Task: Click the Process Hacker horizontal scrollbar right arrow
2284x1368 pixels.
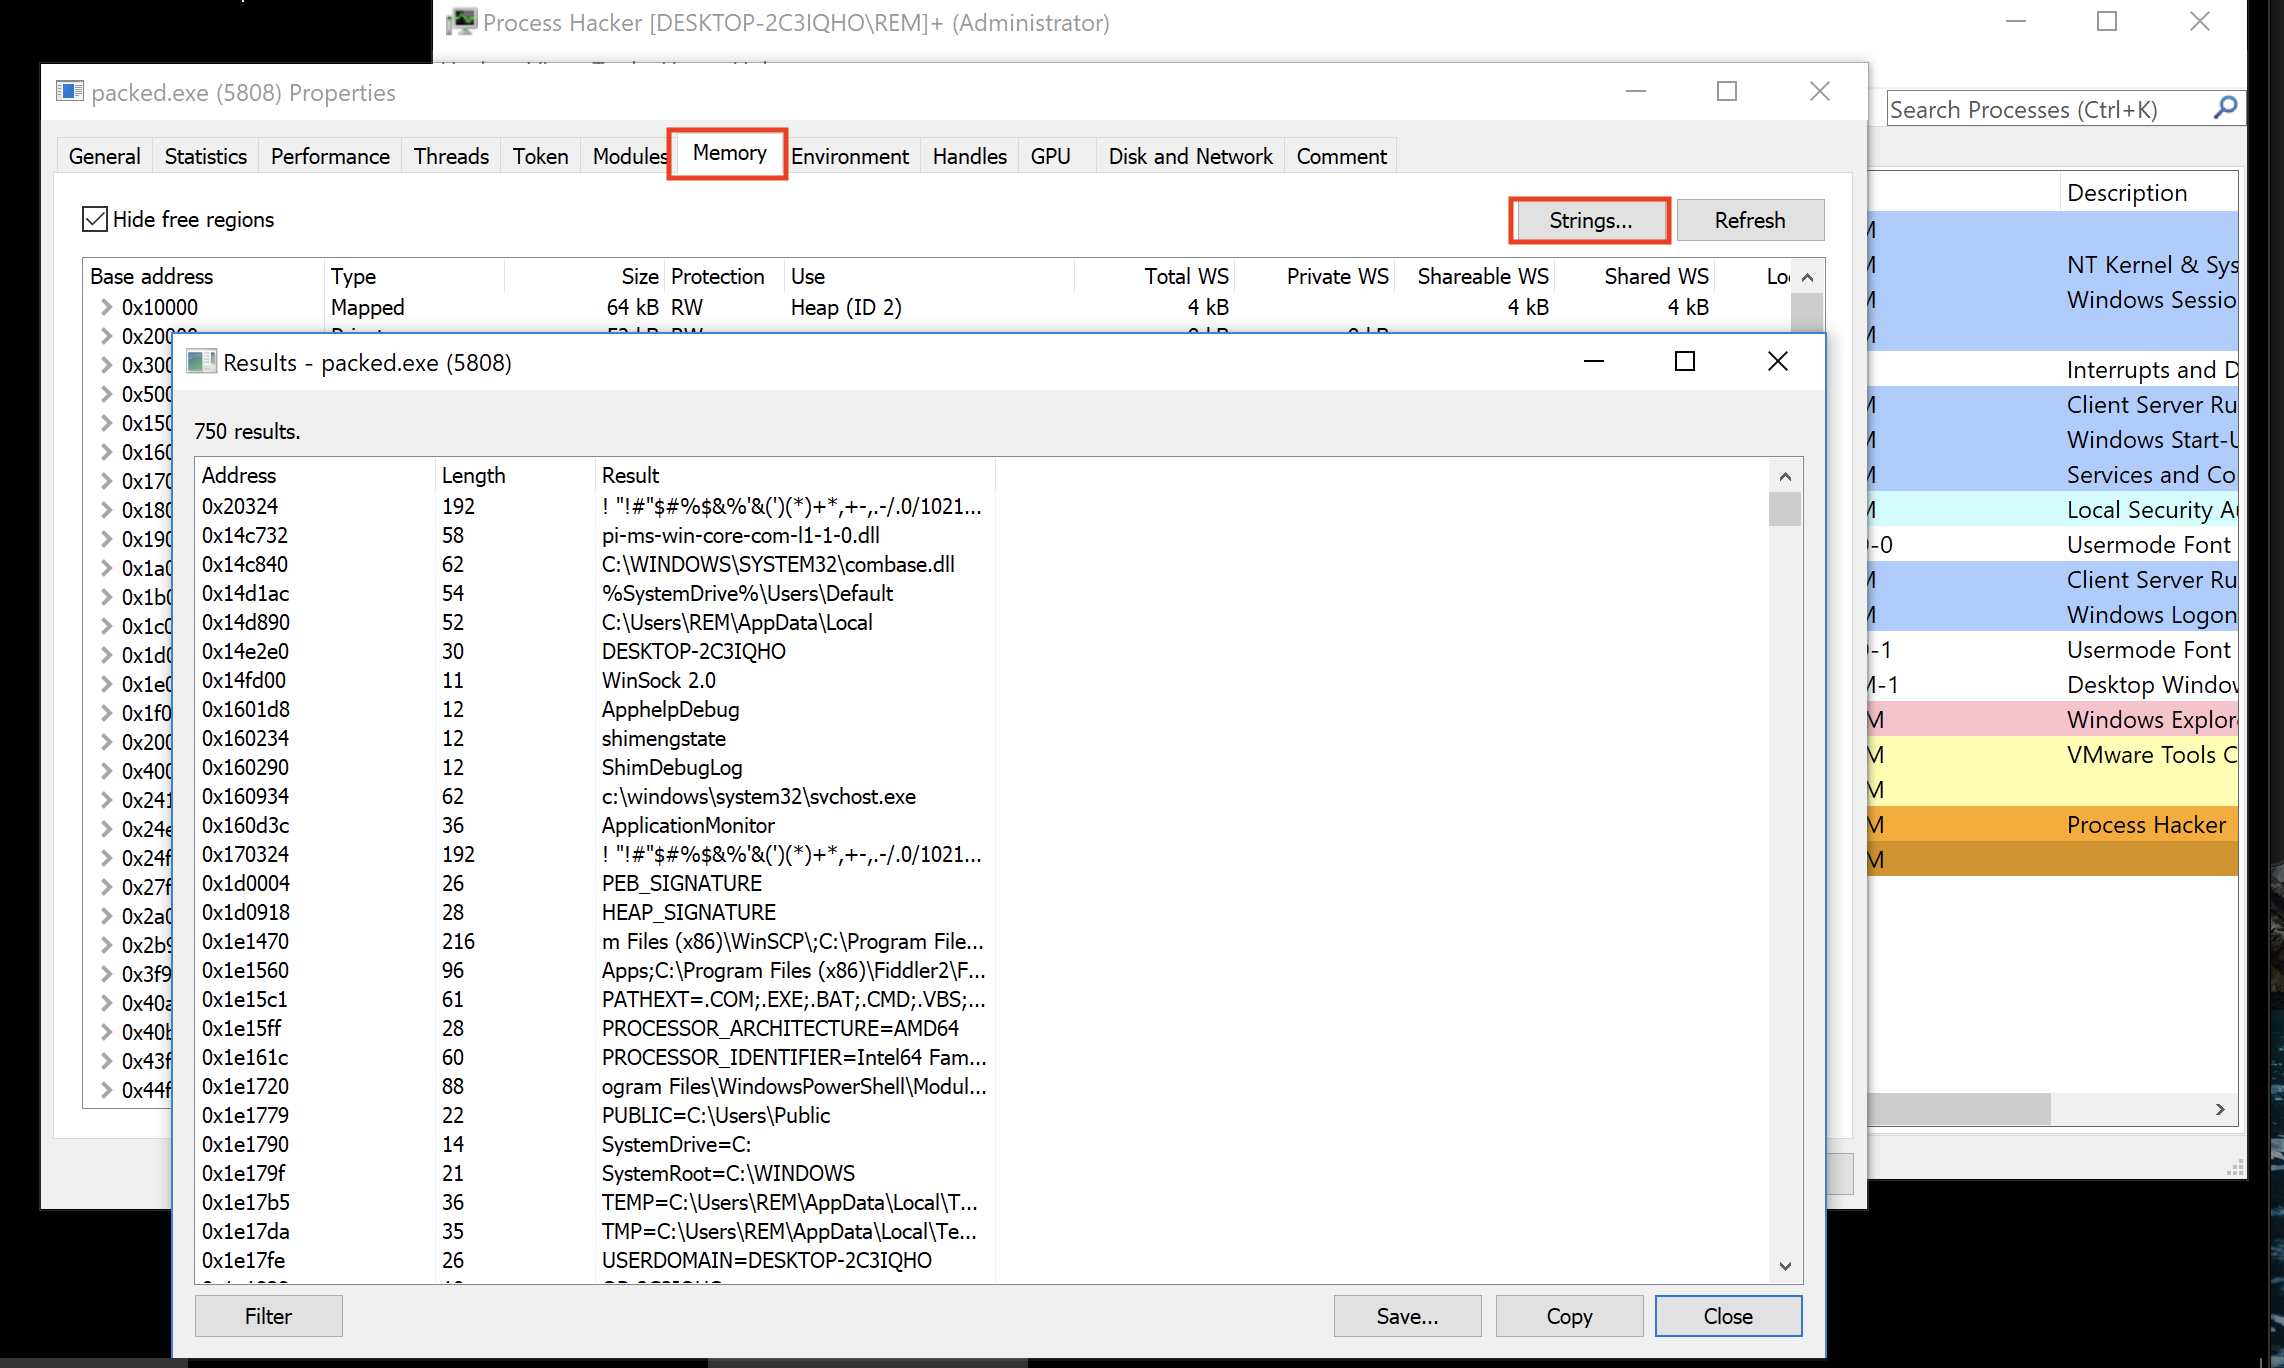Action: 2220,1109
